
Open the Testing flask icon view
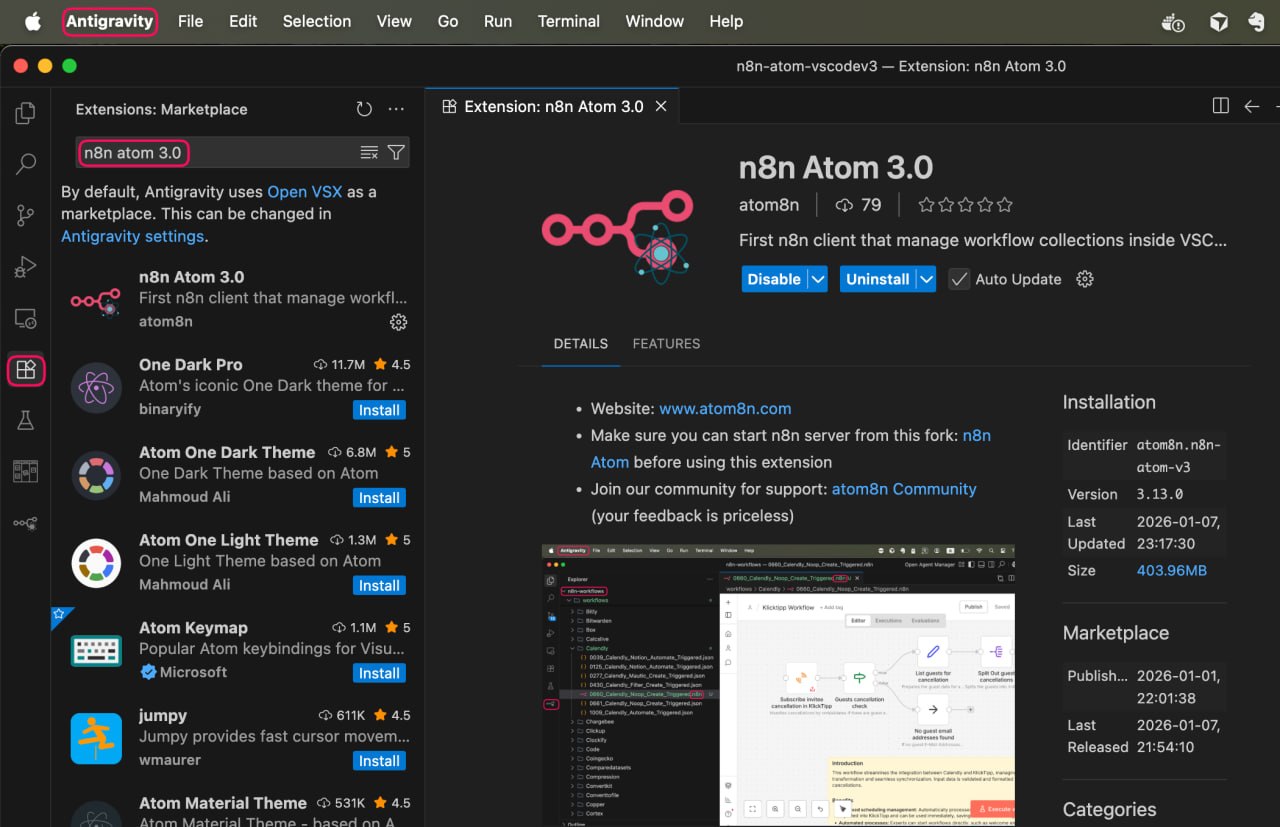coord(26,420)
